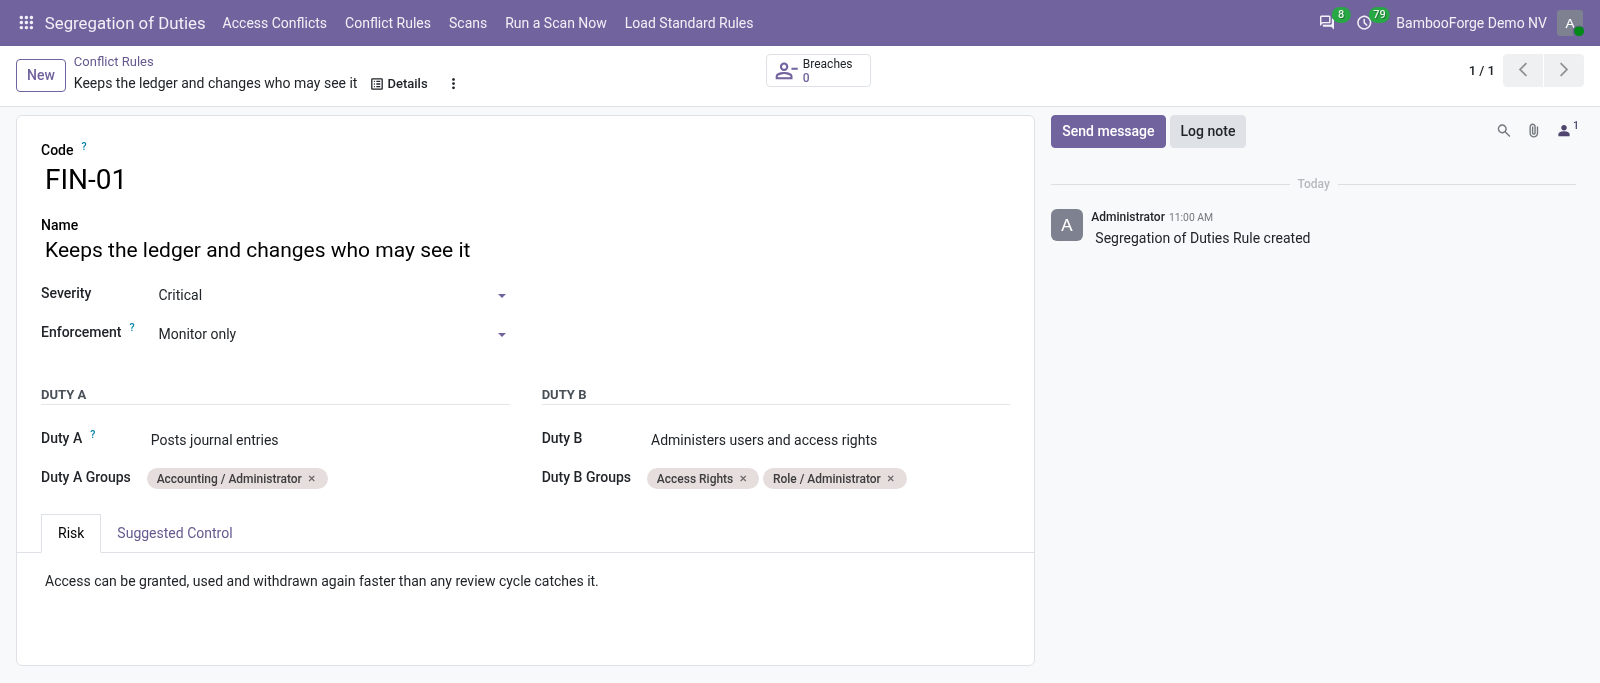Switch to the Suggested Control tab
1600x683 pixels.
[175, 533]
